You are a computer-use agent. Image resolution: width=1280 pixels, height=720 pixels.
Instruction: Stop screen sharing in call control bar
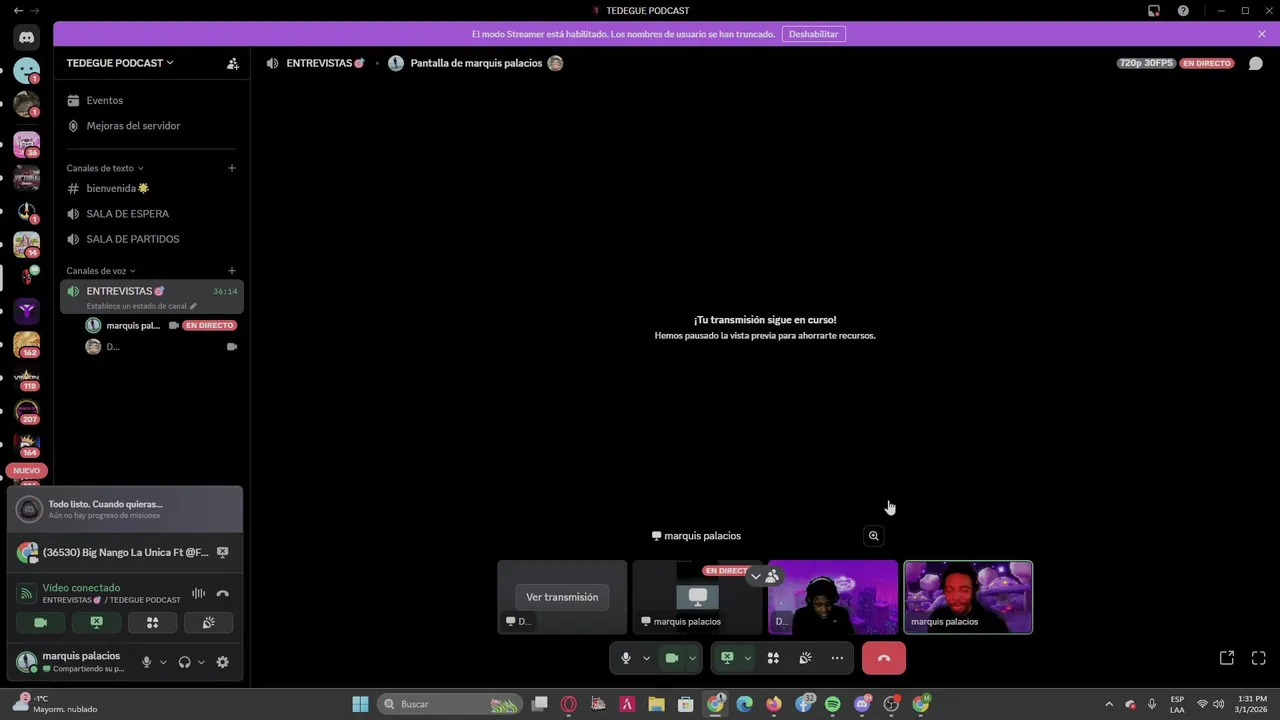[x=727, y=658]
